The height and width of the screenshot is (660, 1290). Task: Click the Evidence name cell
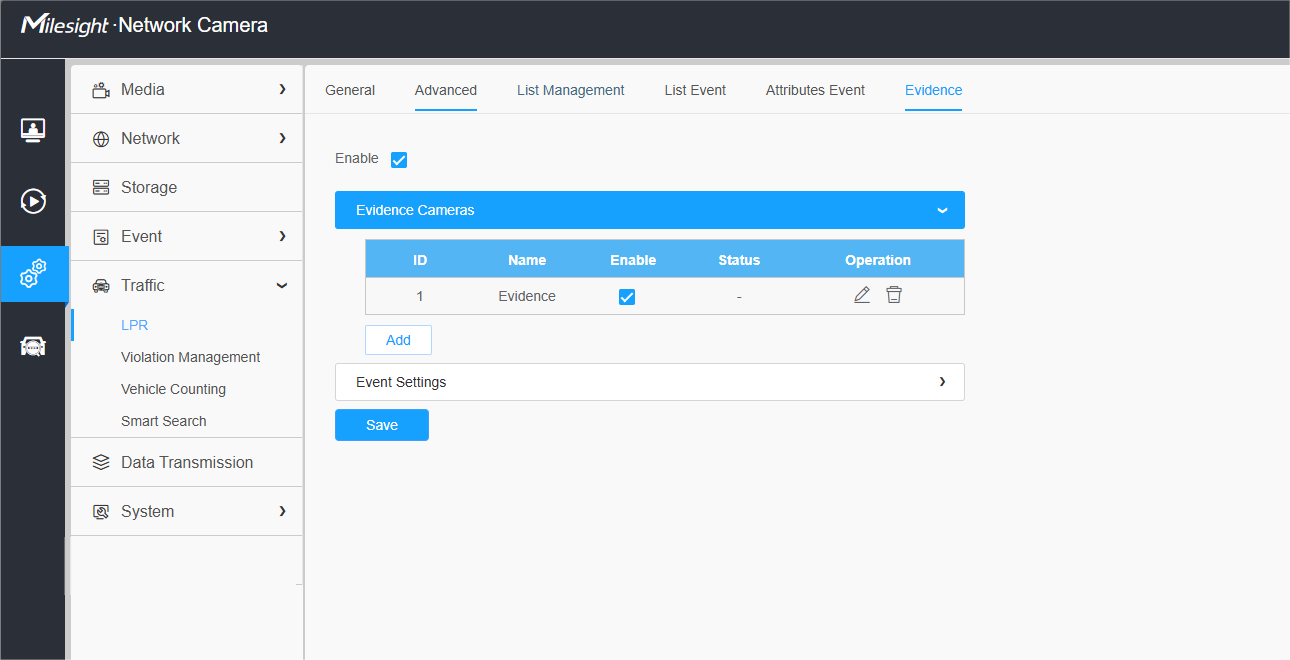527,296
